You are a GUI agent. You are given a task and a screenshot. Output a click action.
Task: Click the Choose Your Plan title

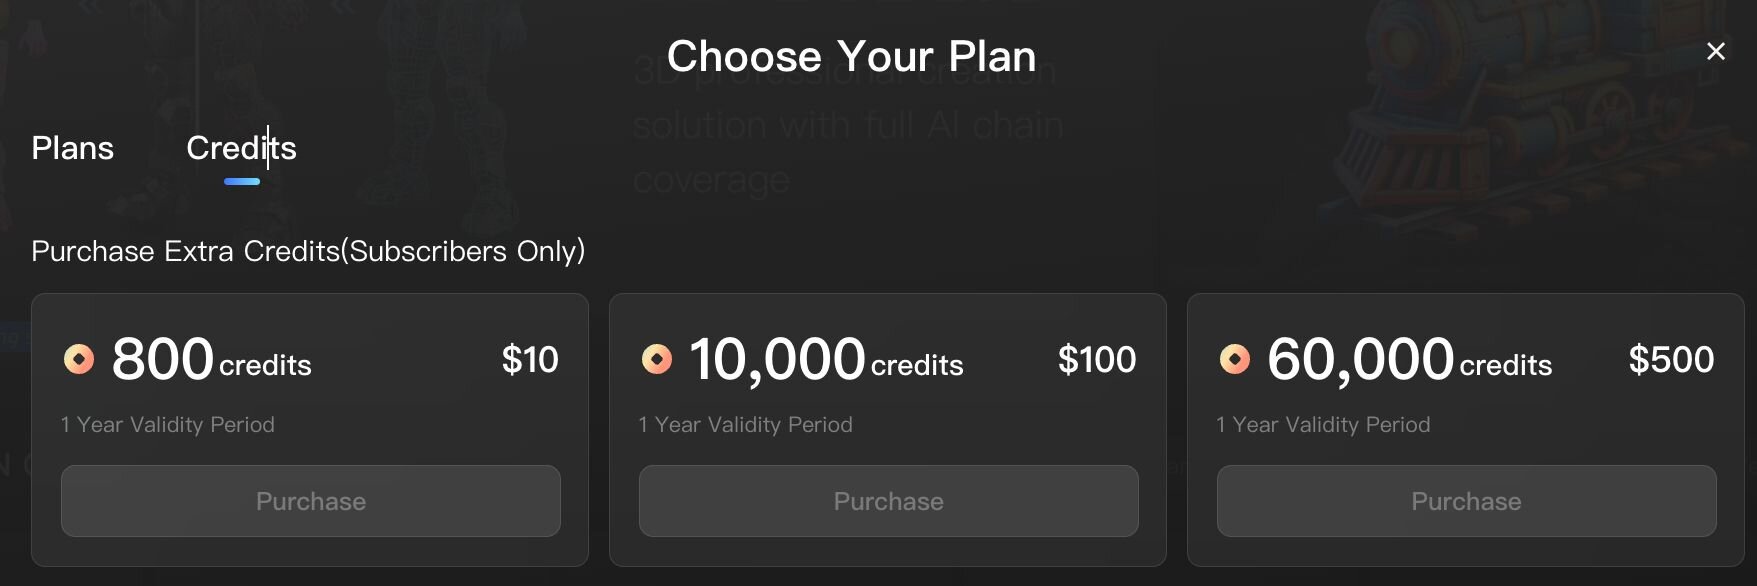coord(851,56)
